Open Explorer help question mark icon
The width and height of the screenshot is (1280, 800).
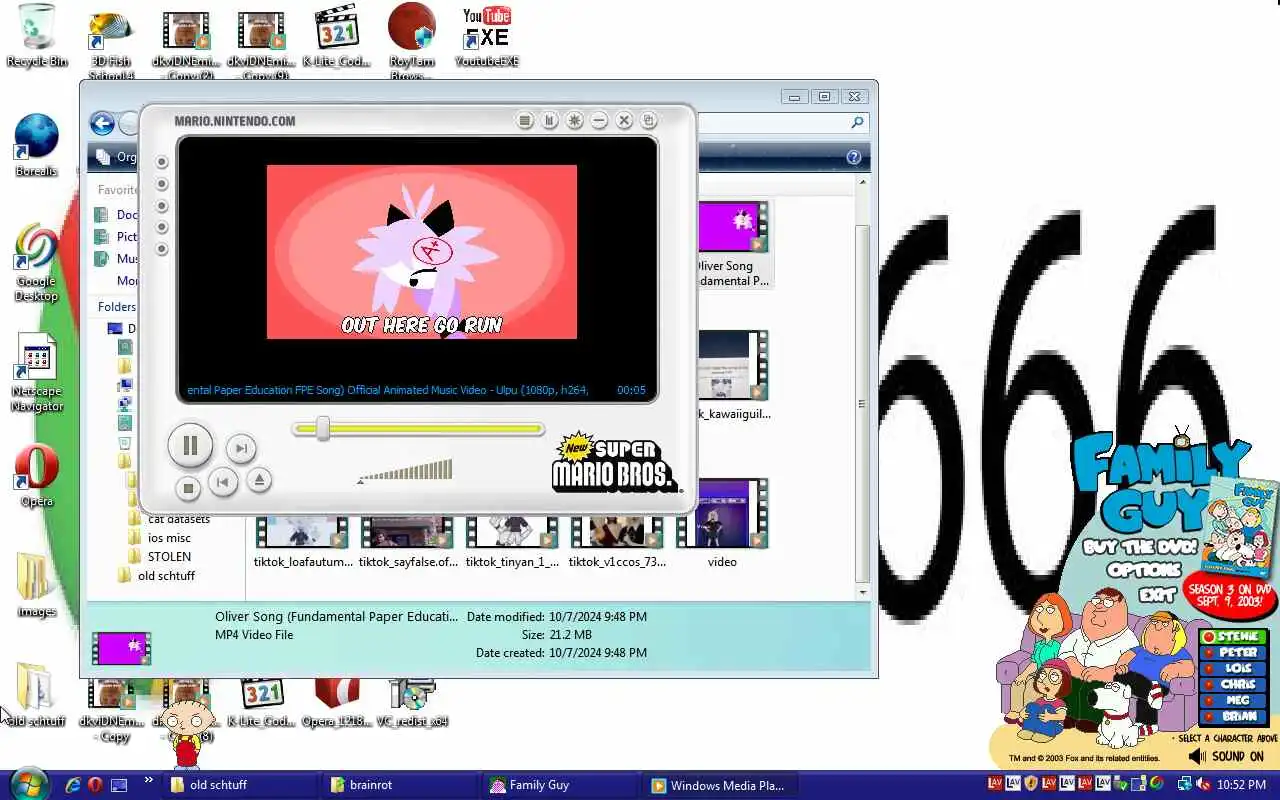pos(854,157)
